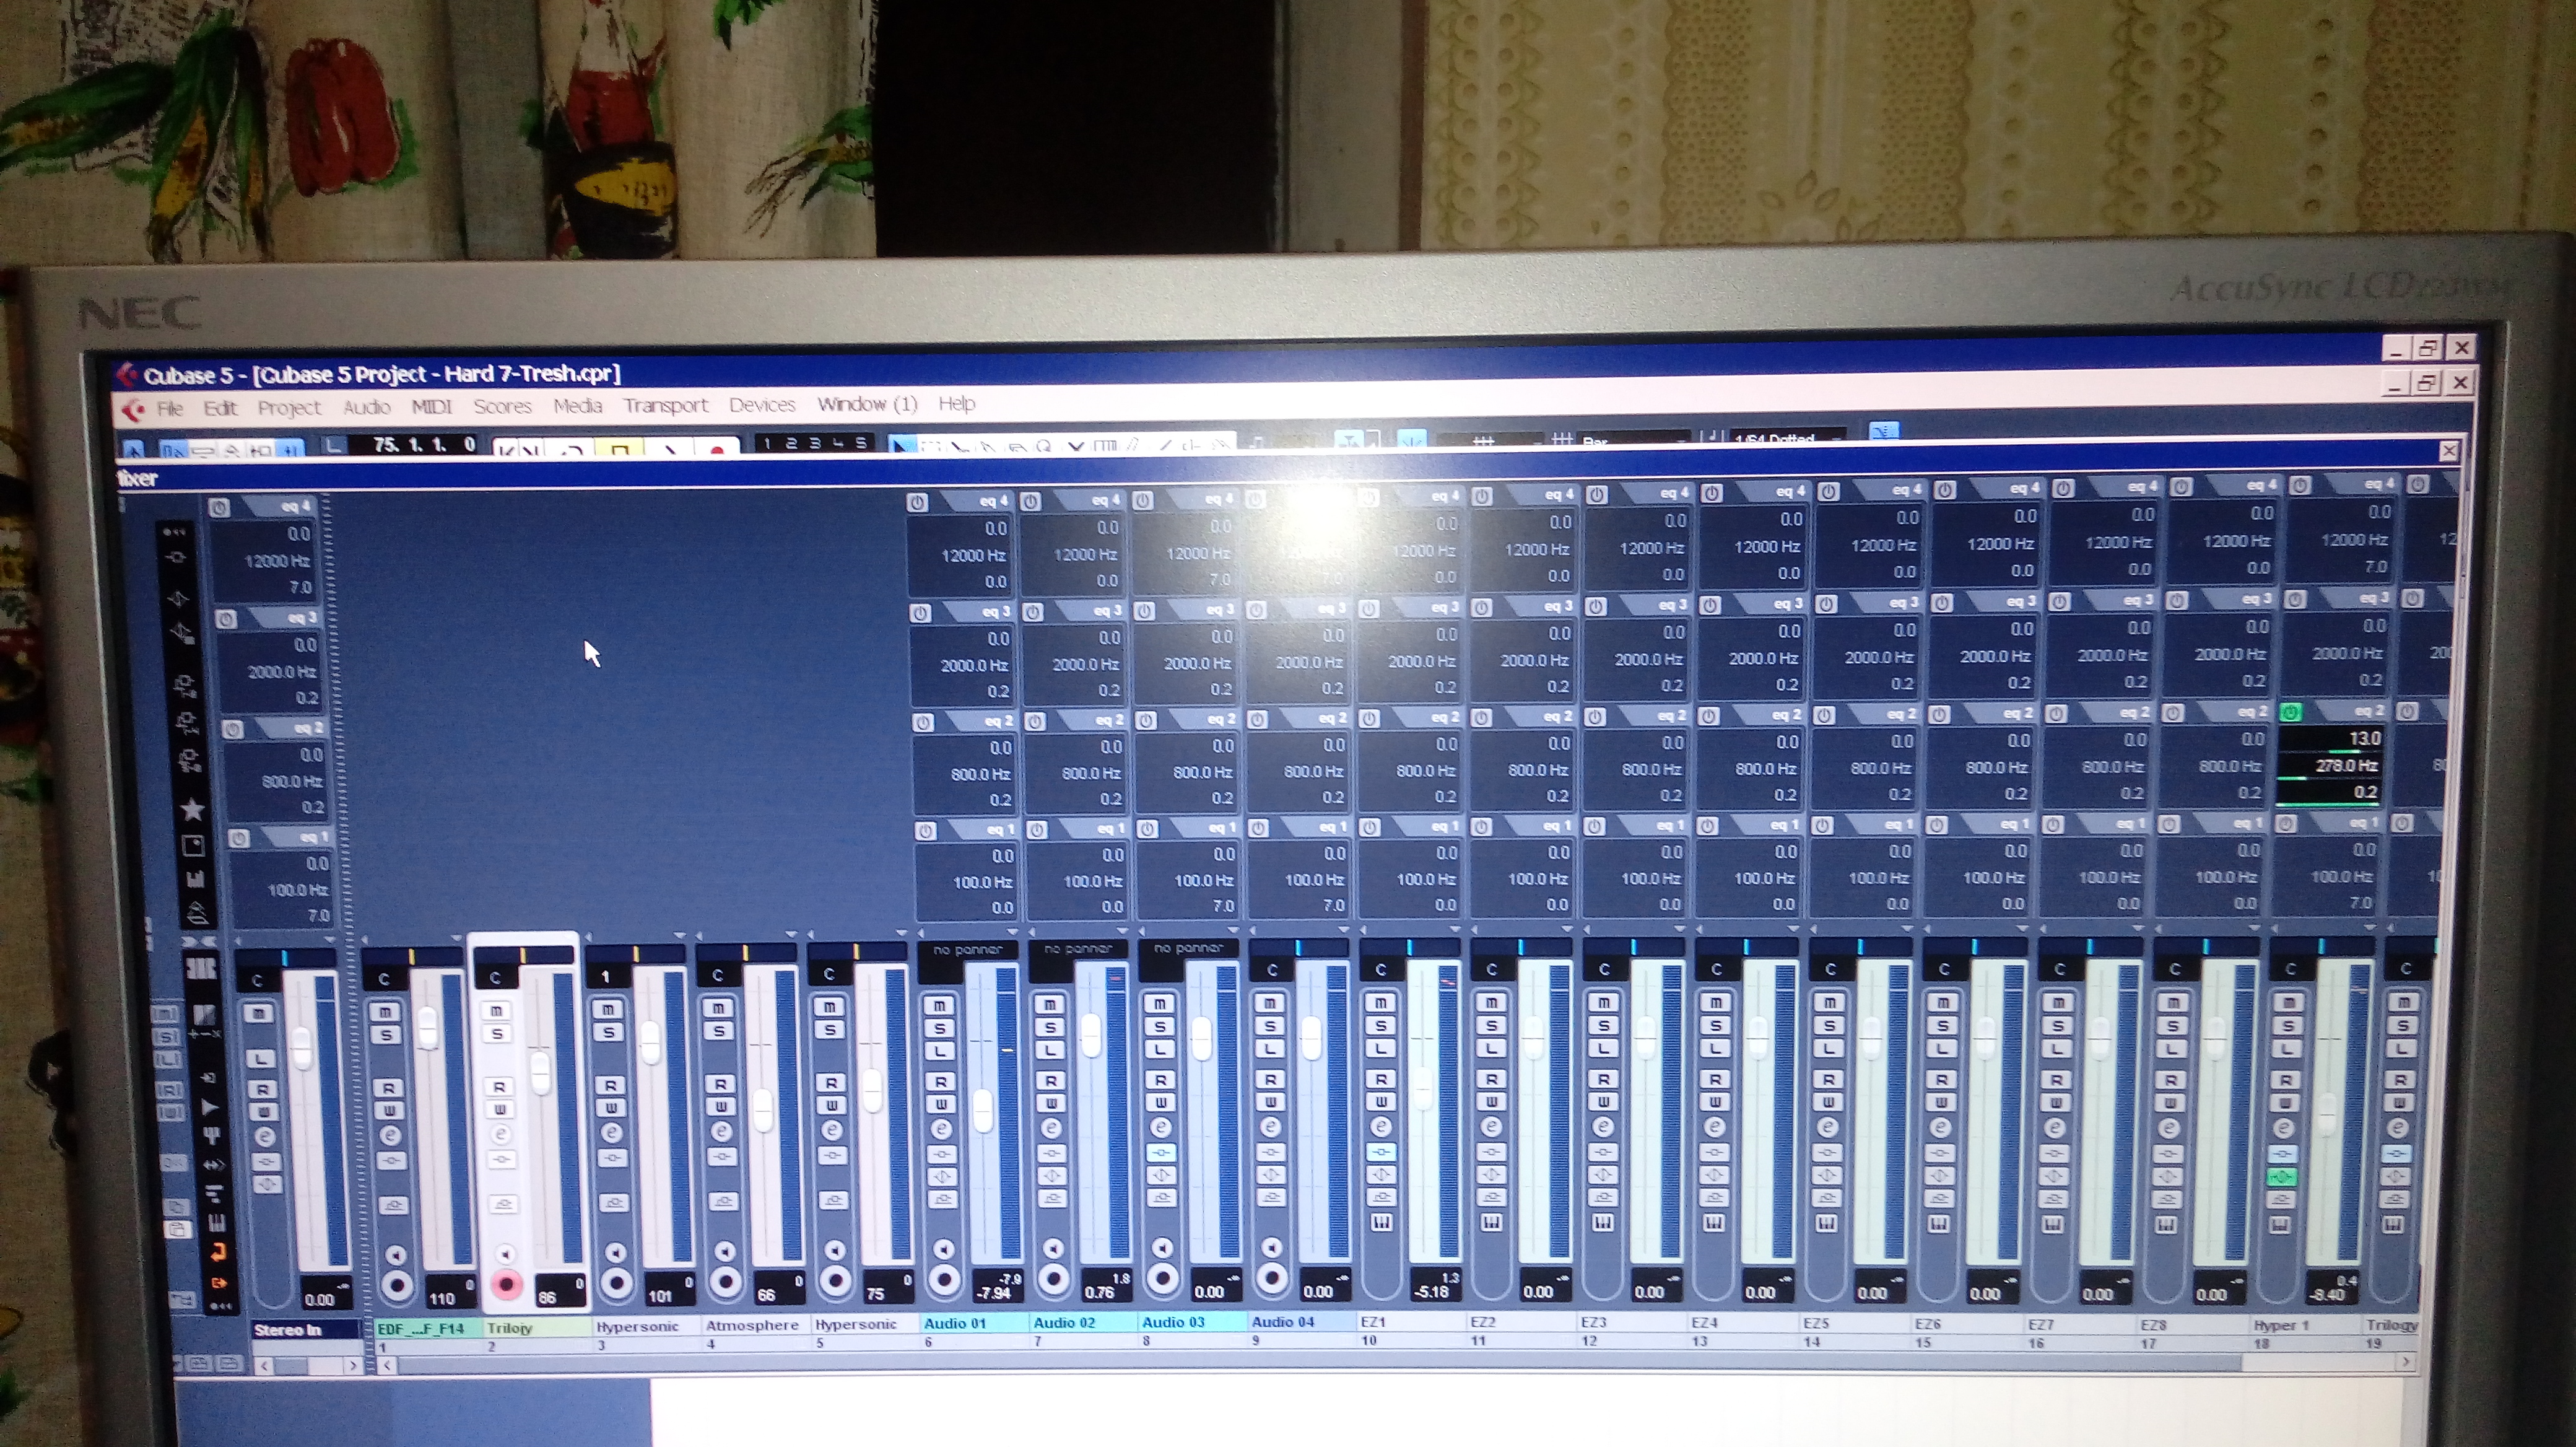Toggle monitor speaker on the EDF channel
The height and width of the screenshot is (1447, 2576).
click(x=396, y=1255)
